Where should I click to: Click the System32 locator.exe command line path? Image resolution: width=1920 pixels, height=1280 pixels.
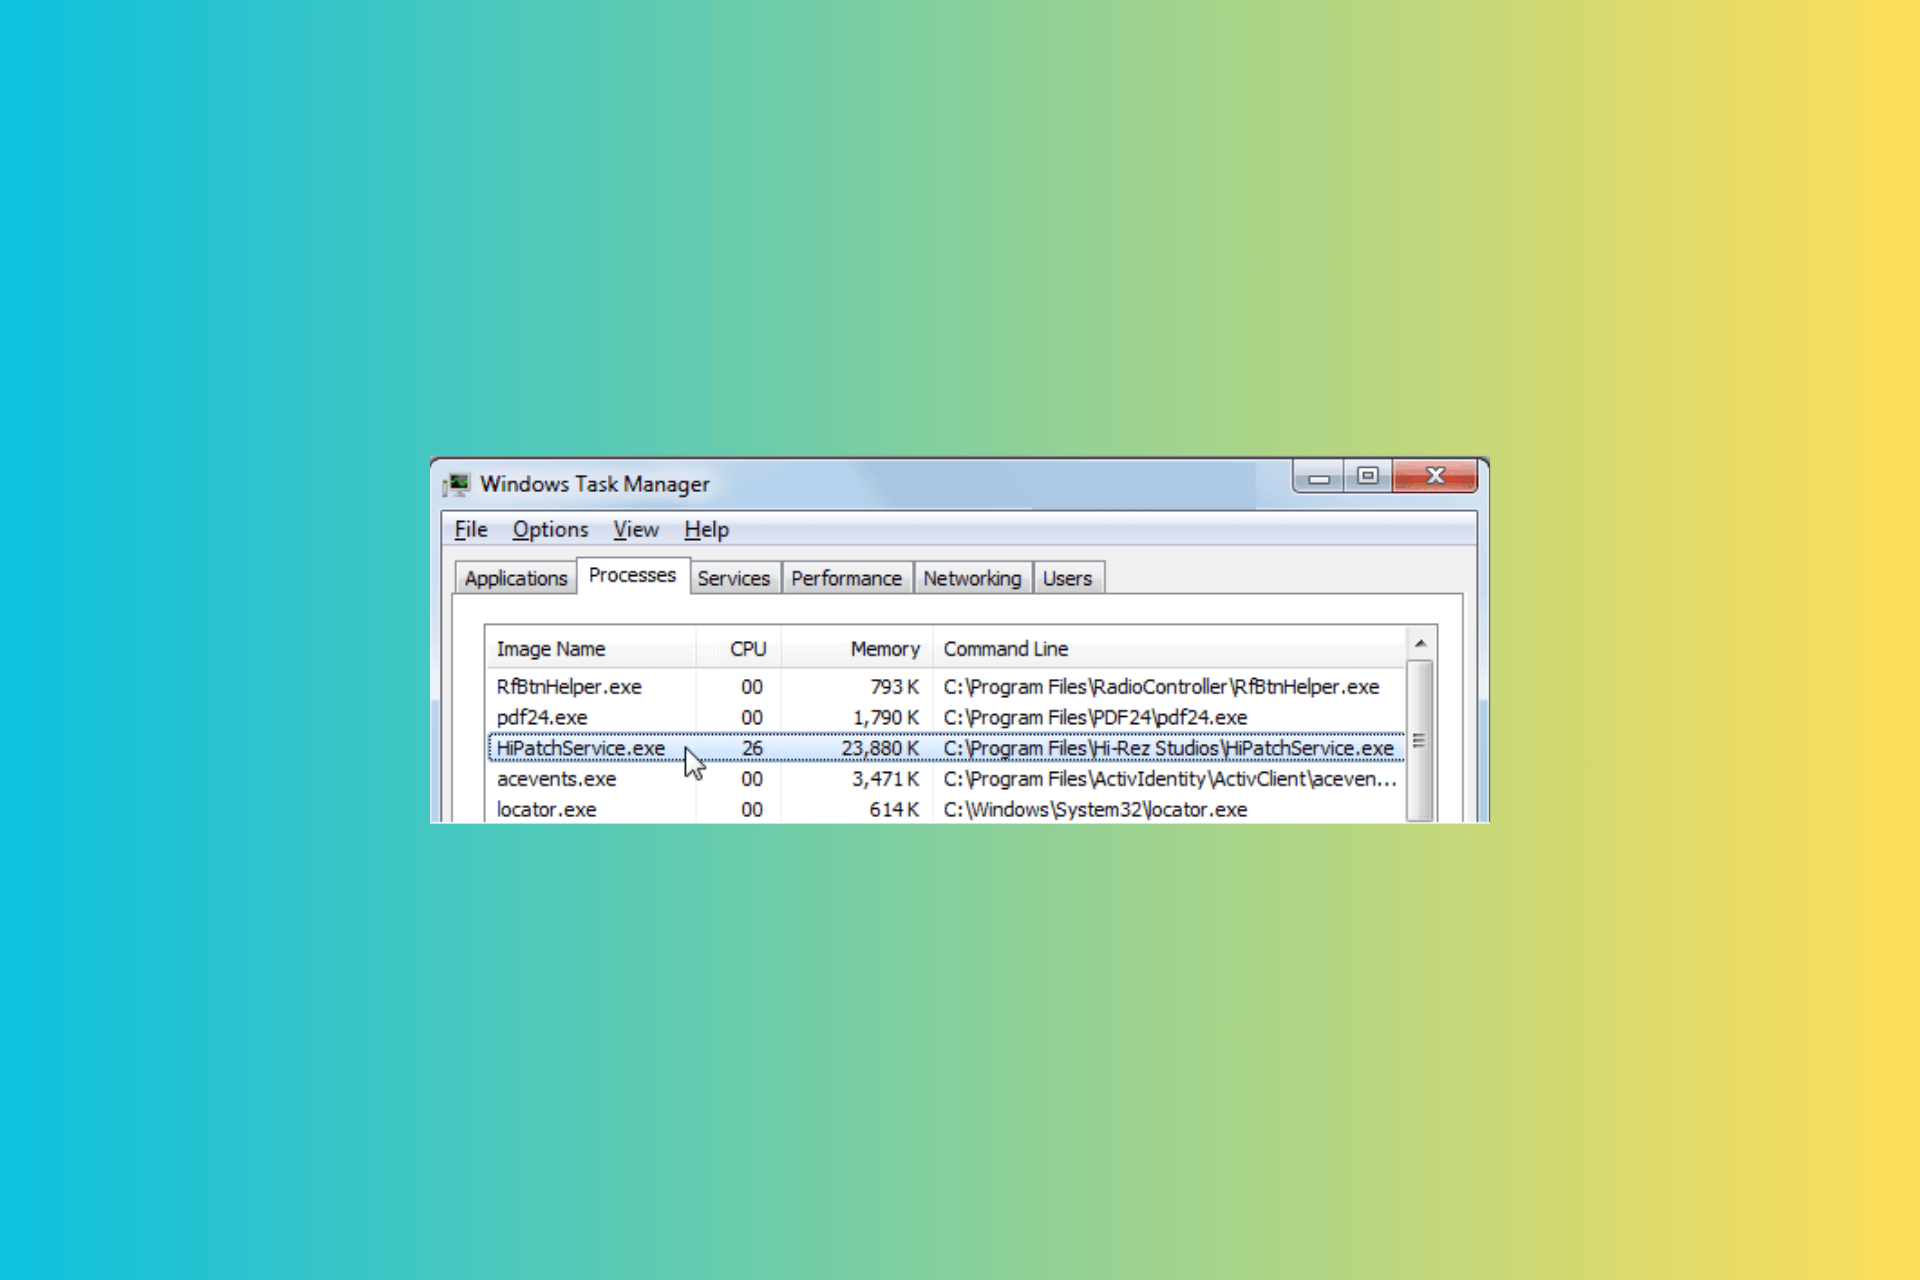pos(1095,810)
